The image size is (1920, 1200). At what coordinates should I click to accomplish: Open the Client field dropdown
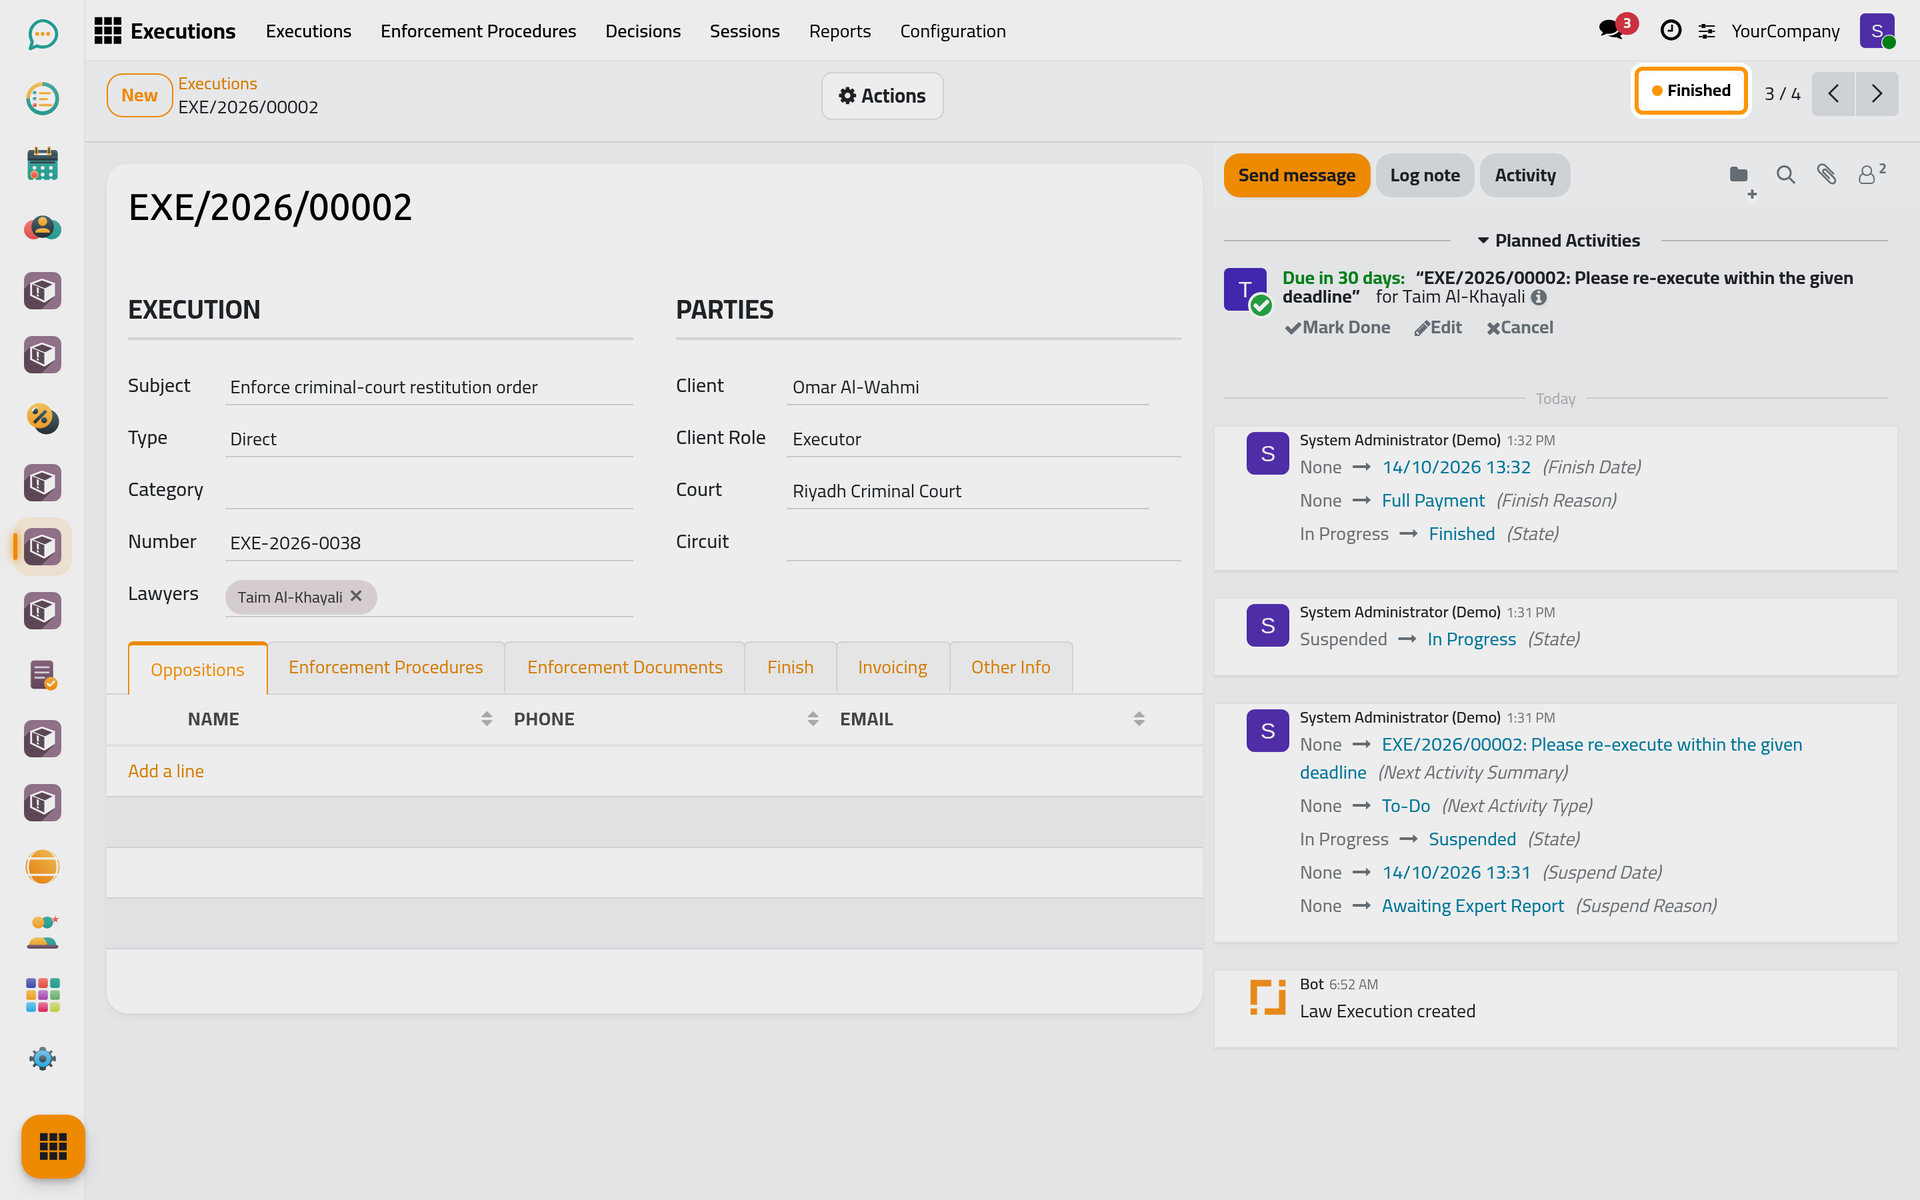click(967, 387)
